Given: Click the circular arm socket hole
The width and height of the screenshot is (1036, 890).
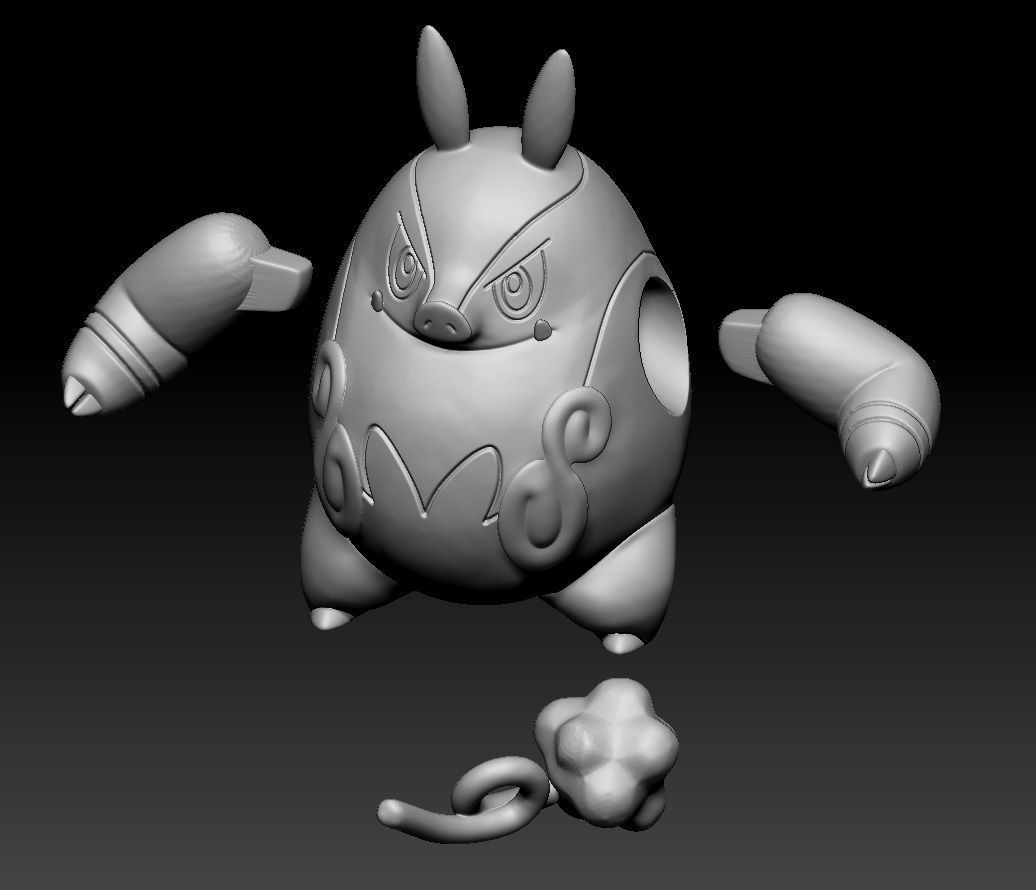Looking at the screenshot, I should pyautogui.click(x=663, y=346).
